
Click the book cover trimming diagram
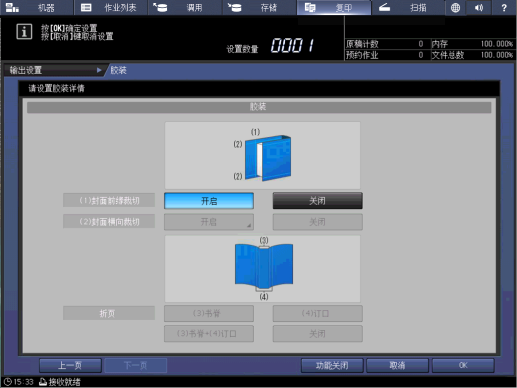262,155
